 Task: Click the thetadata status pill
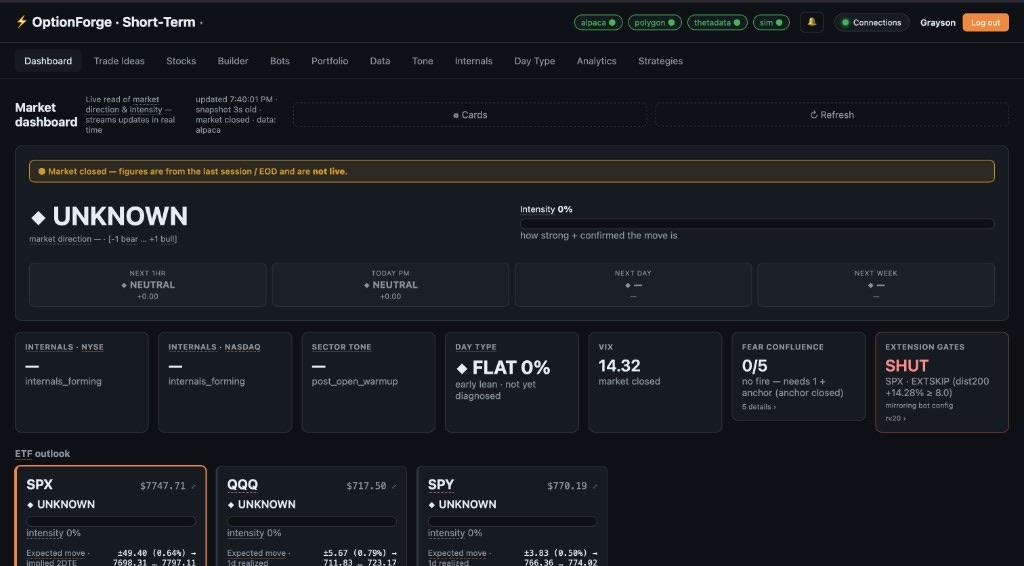click(x=717, y=22)
